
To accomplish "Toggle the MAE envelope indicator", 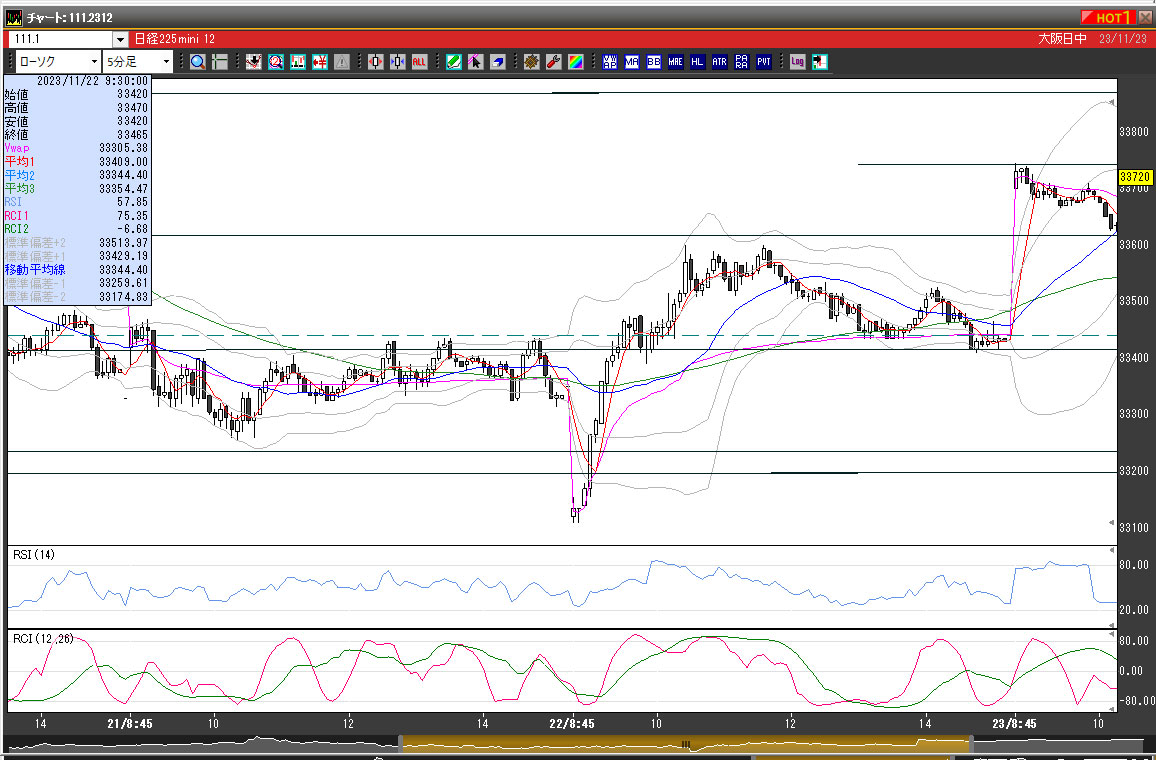I will point(675,63).
